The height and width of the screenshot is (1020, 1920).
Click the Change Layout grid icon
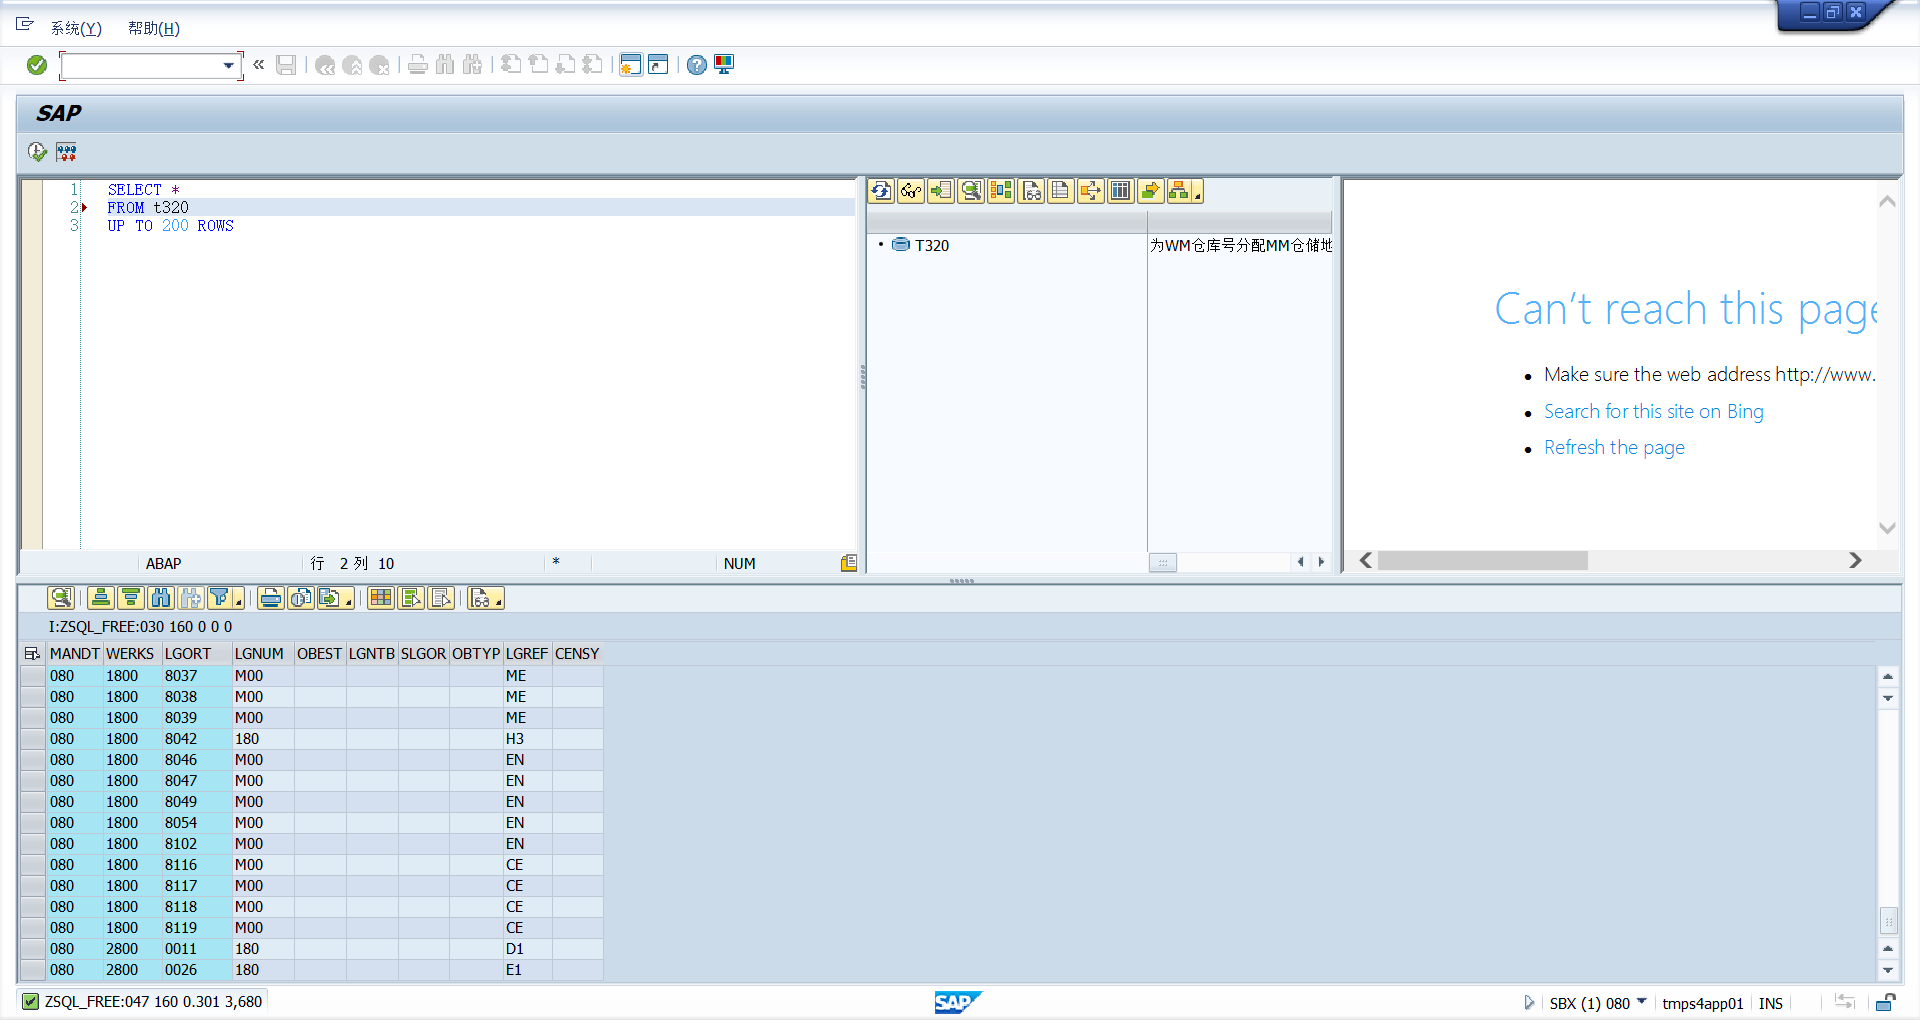[381, 598]
